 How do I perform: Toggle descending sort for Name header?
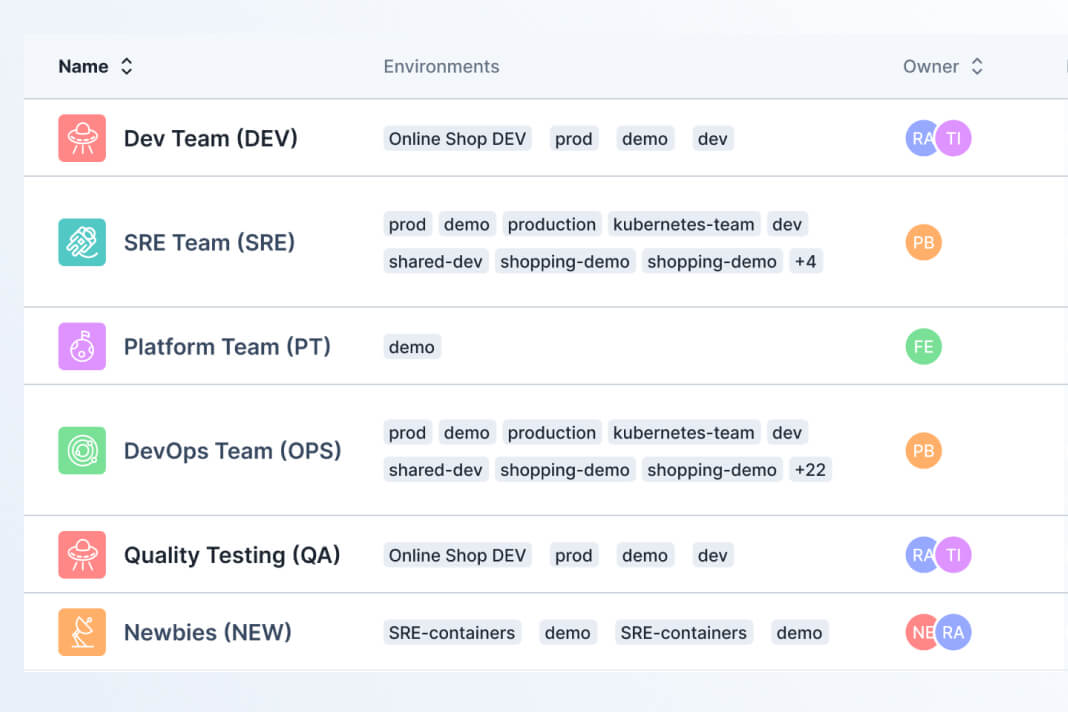(x=126, y=72)
